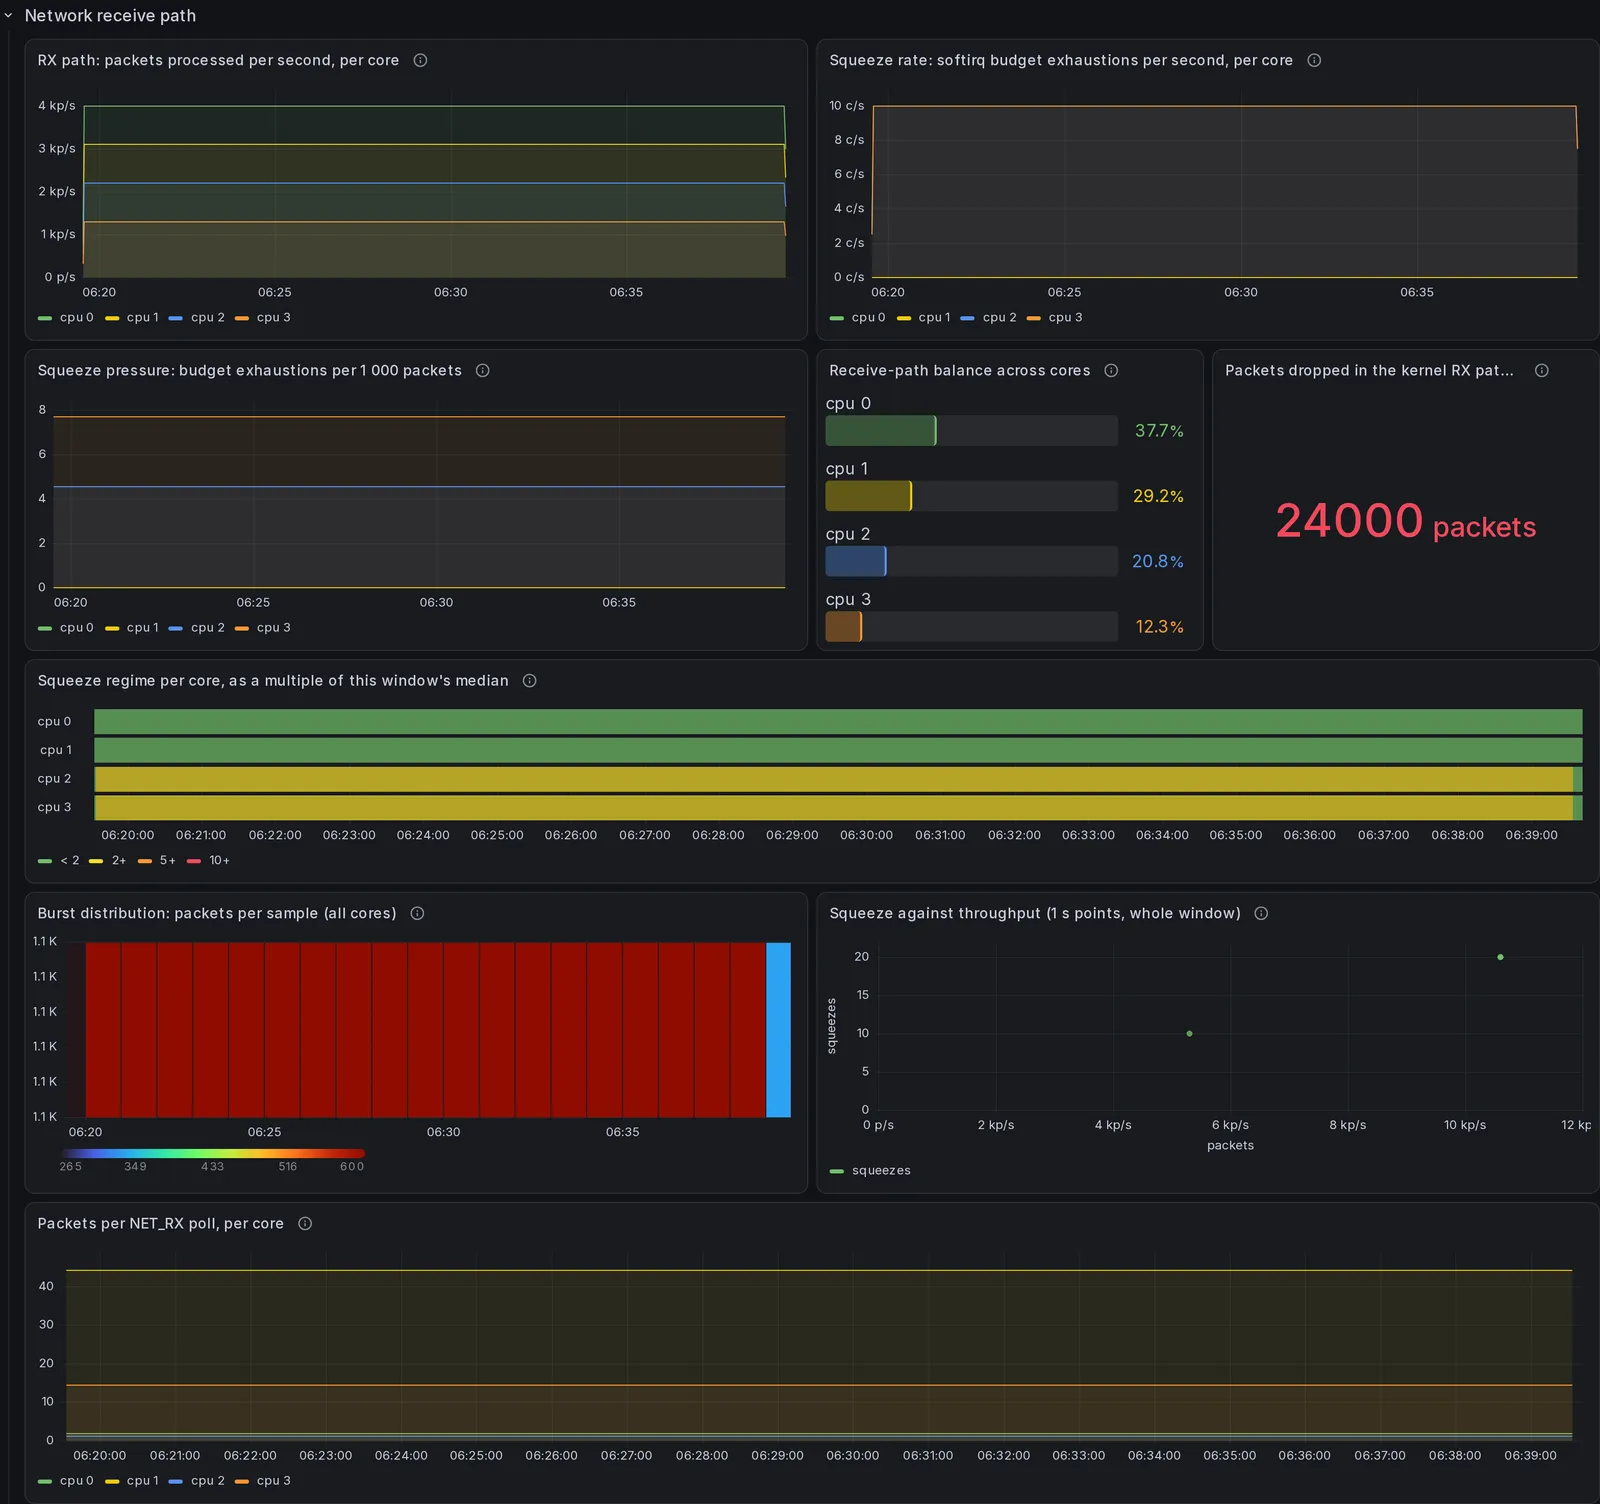
Task: Click cpu 2 row in Squeeze regime timeline
Action: tap(838, 779)
